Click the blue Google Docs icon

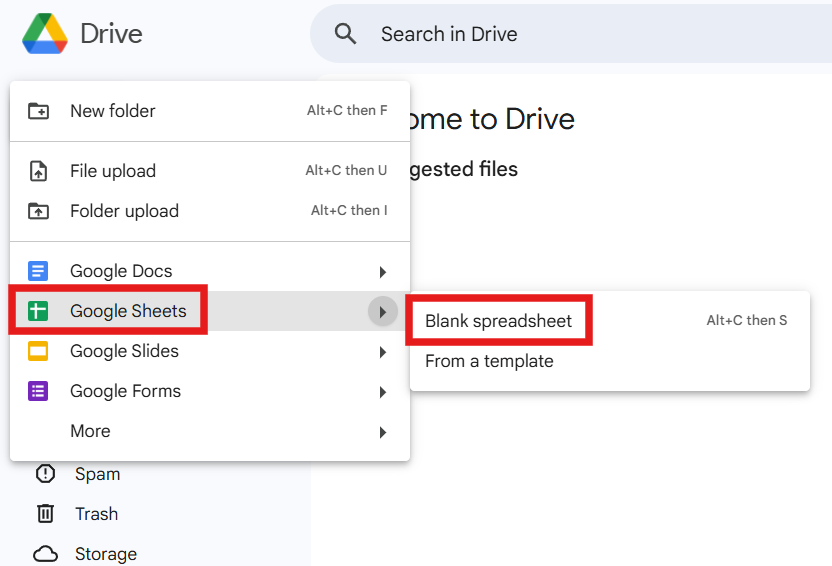click(38, 271)
